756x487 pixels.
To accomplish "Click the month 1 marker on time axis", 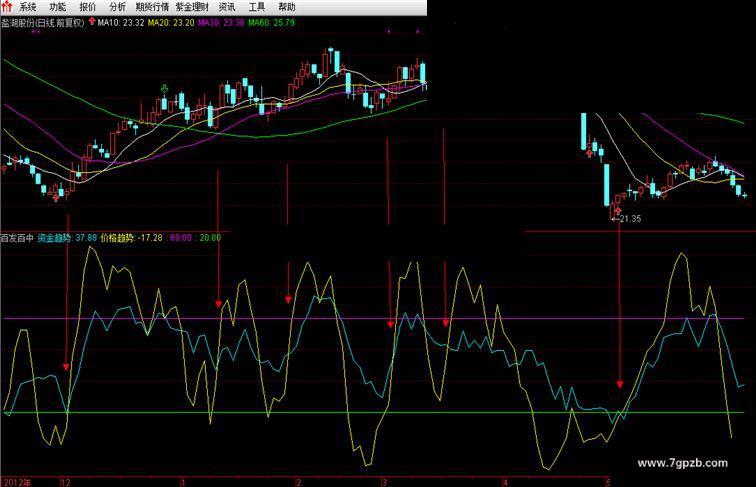I will (x=183, y=482).
